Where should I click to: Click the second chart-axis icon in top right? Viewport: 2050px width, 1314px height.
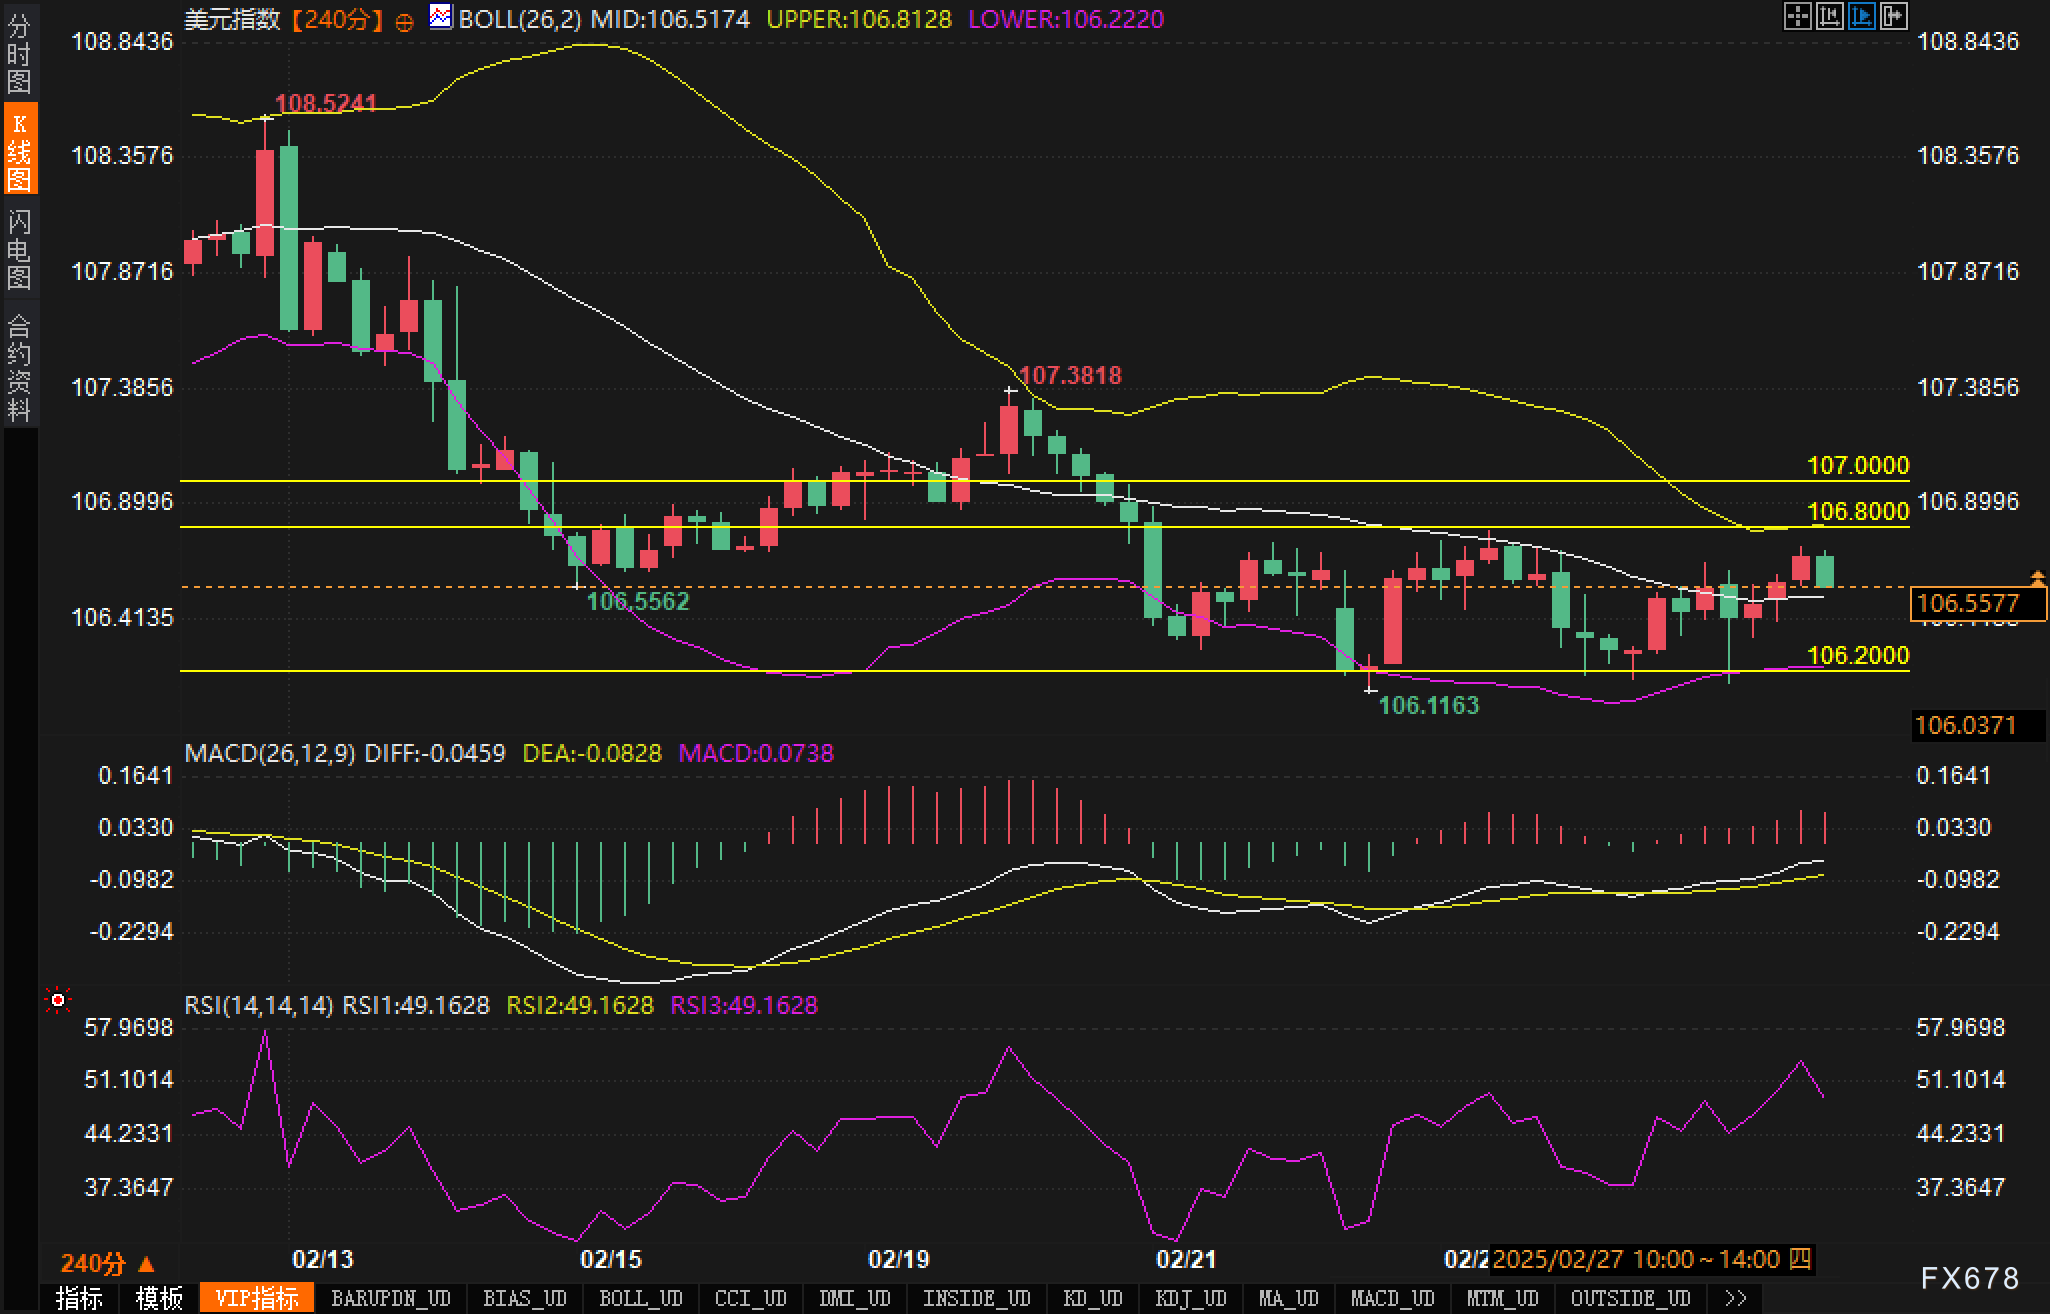1829,17
